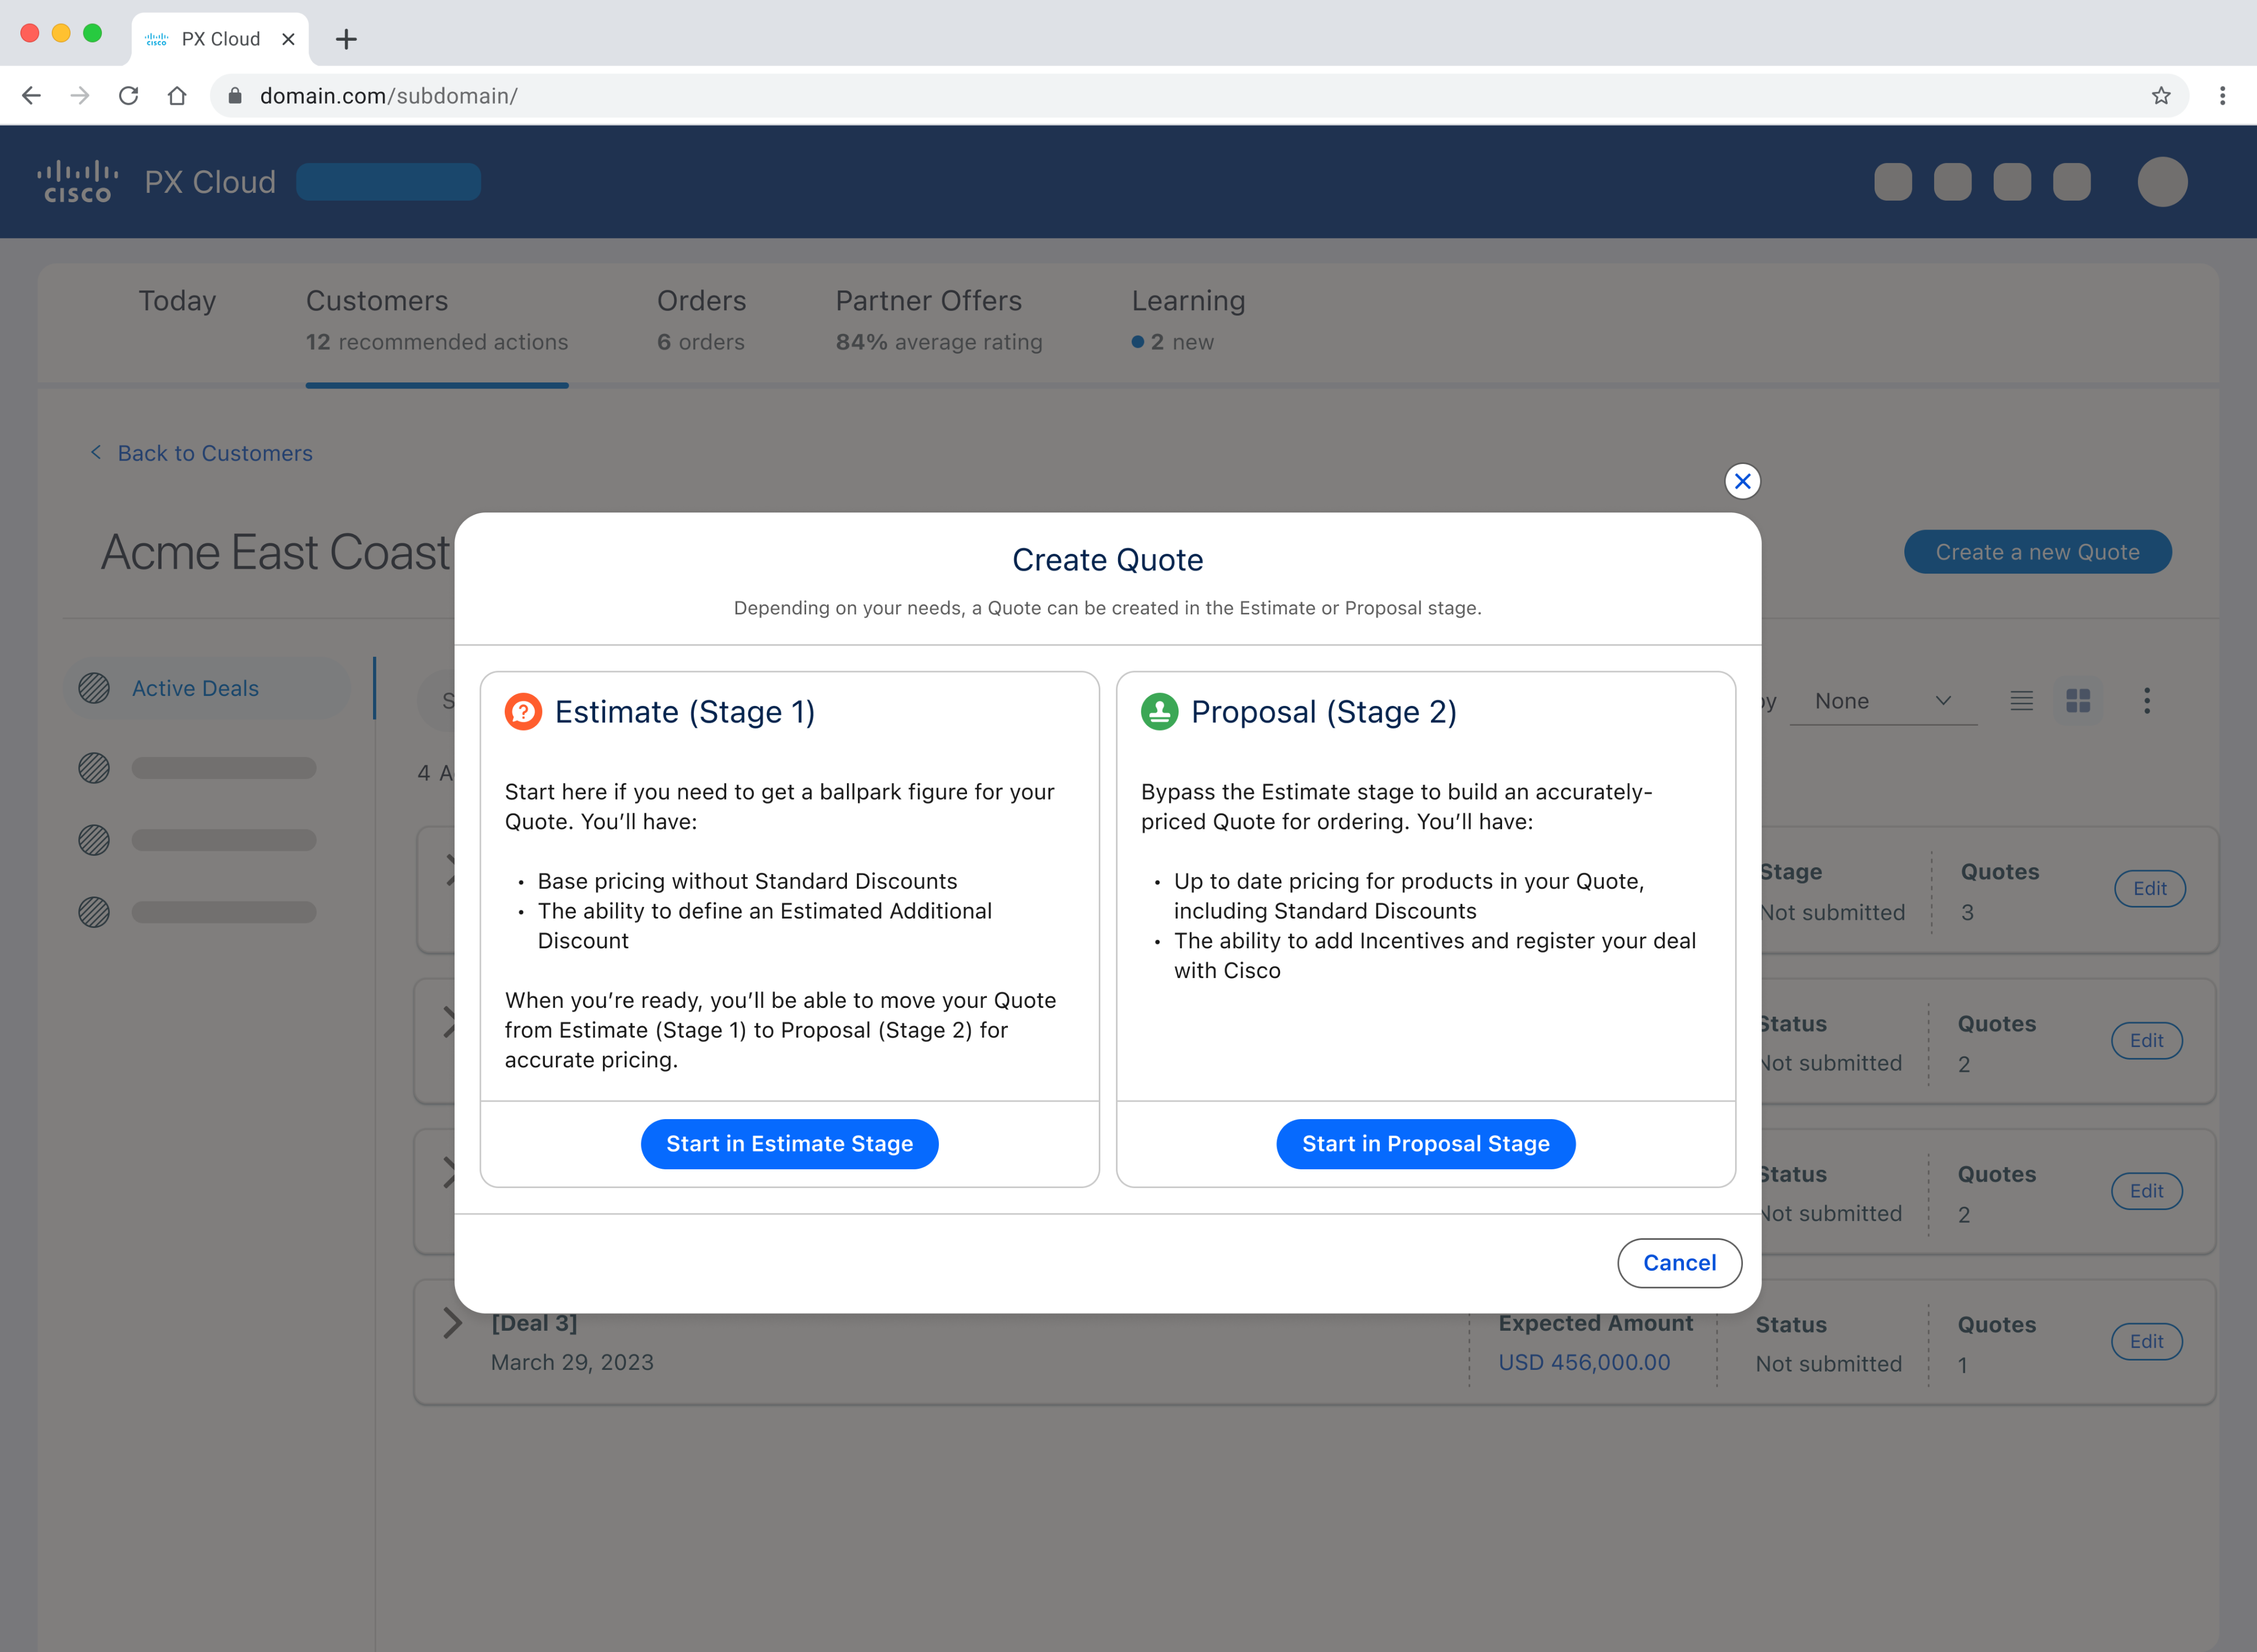The image size is (2257, 1652).
Task: Open the None sort dropdown
Action: (x=1882, y=701)
